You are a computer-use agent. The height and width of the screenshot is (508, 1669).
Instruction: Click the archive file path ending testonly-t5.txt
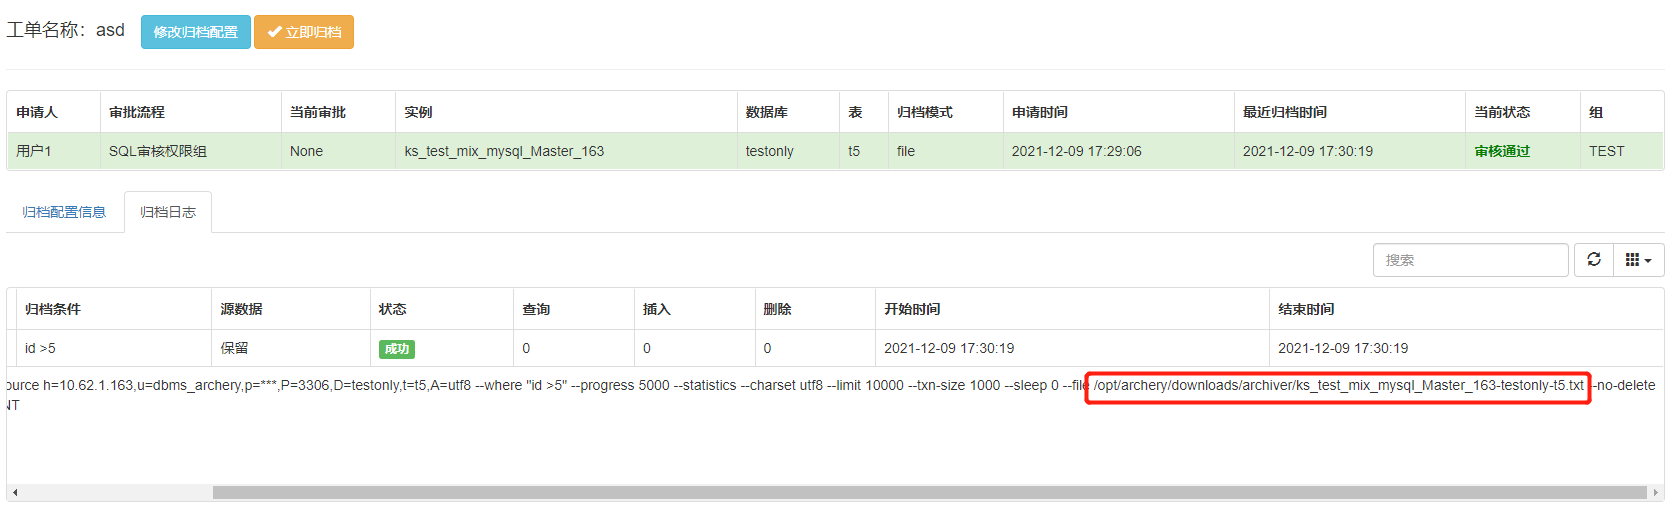click(1339, 385)
